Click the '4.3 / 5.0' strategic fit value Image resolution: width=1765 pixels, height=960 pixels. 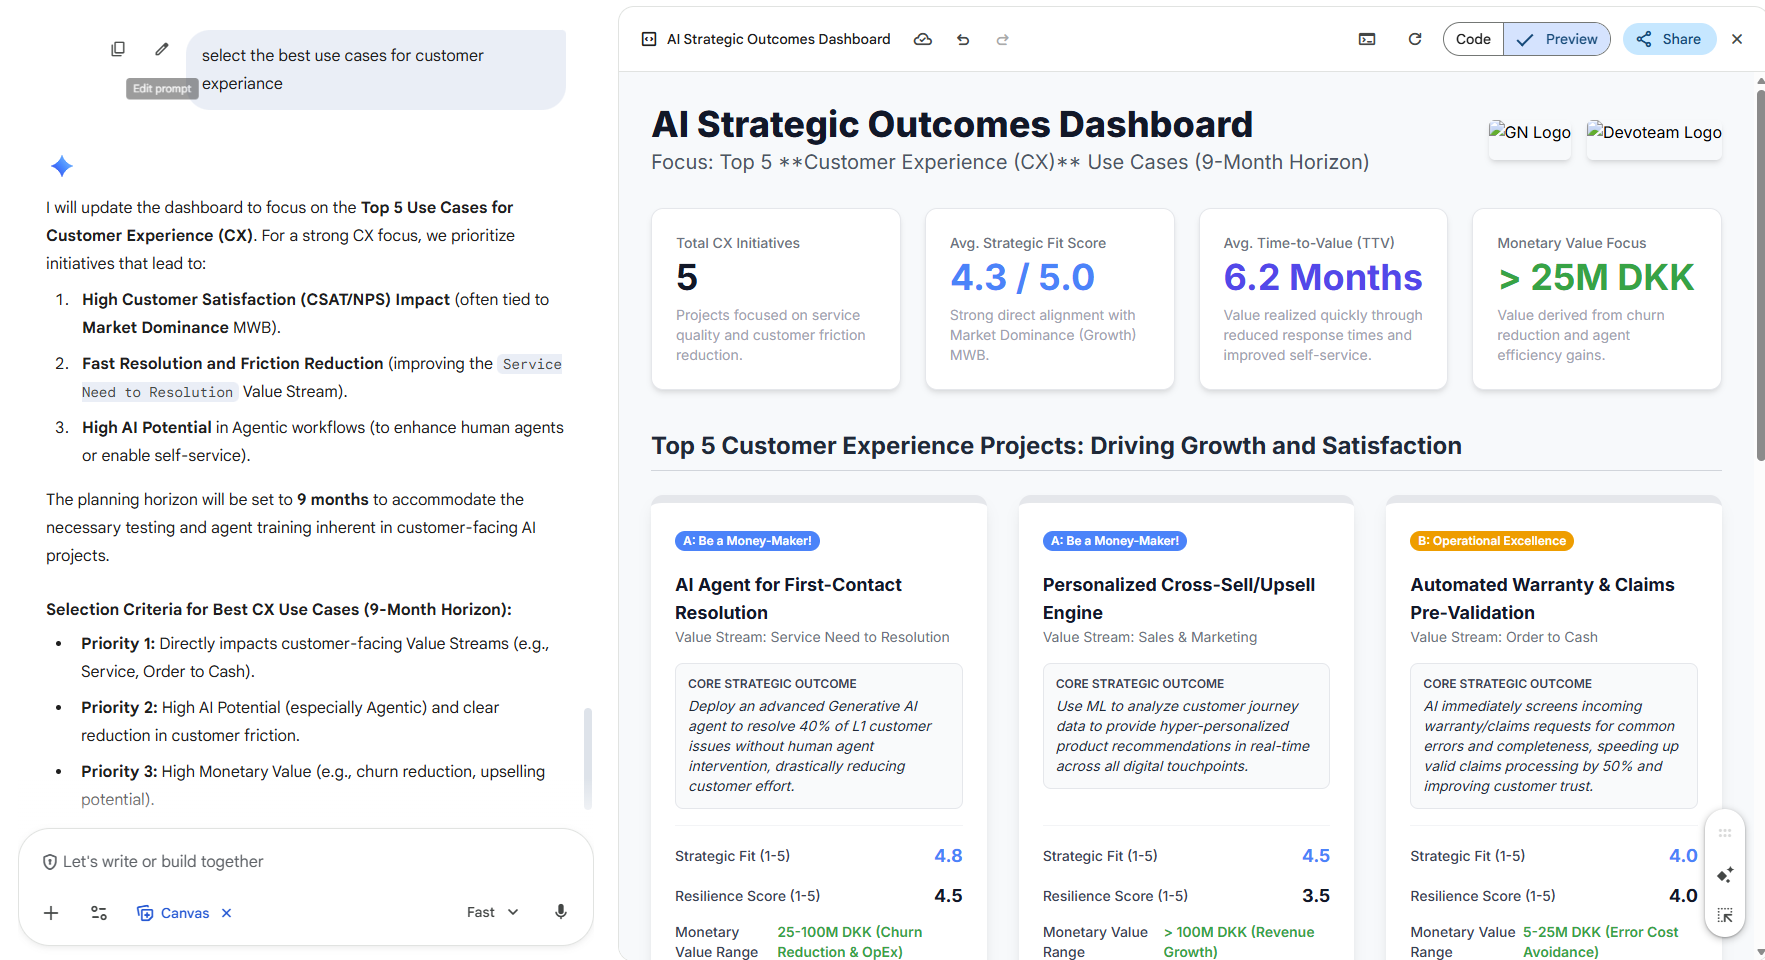coord(1022,277)
